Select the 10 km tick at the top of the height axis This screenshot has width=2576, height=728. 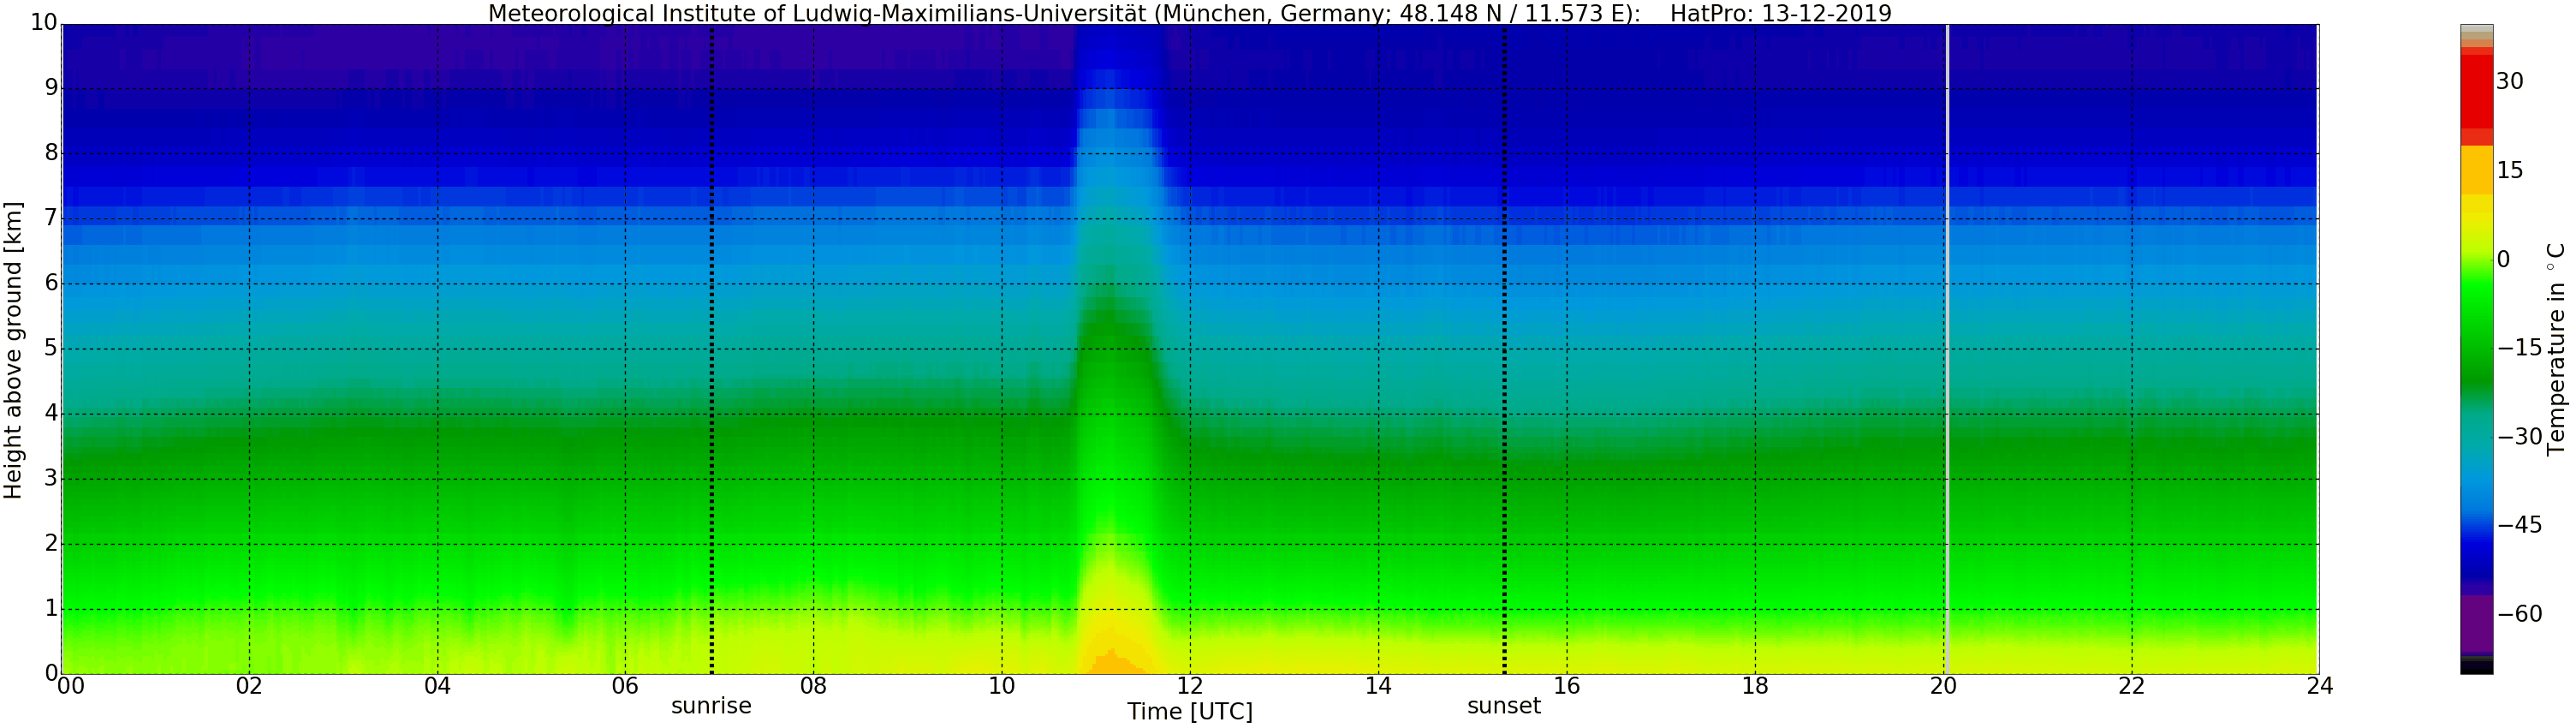click(44, 21)
